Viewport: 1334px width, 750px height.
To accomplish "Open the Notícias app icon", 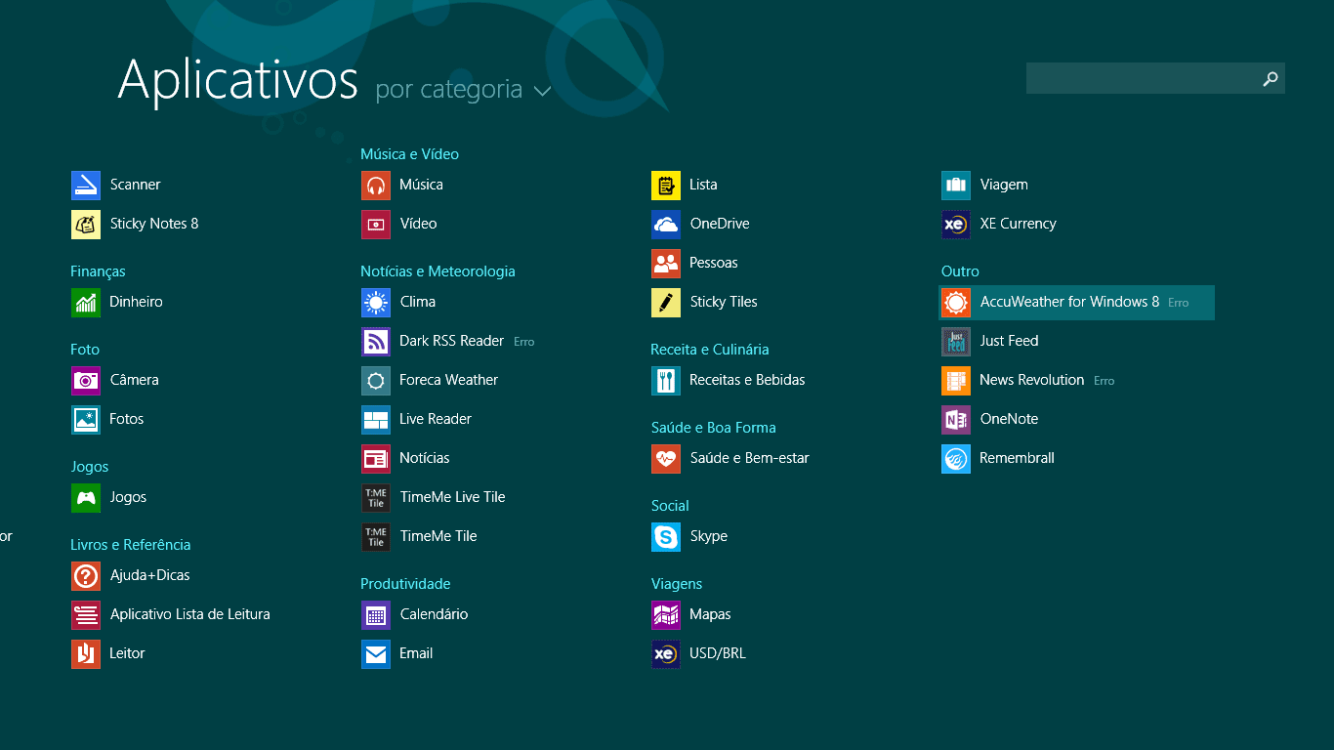I will [376, 458].
